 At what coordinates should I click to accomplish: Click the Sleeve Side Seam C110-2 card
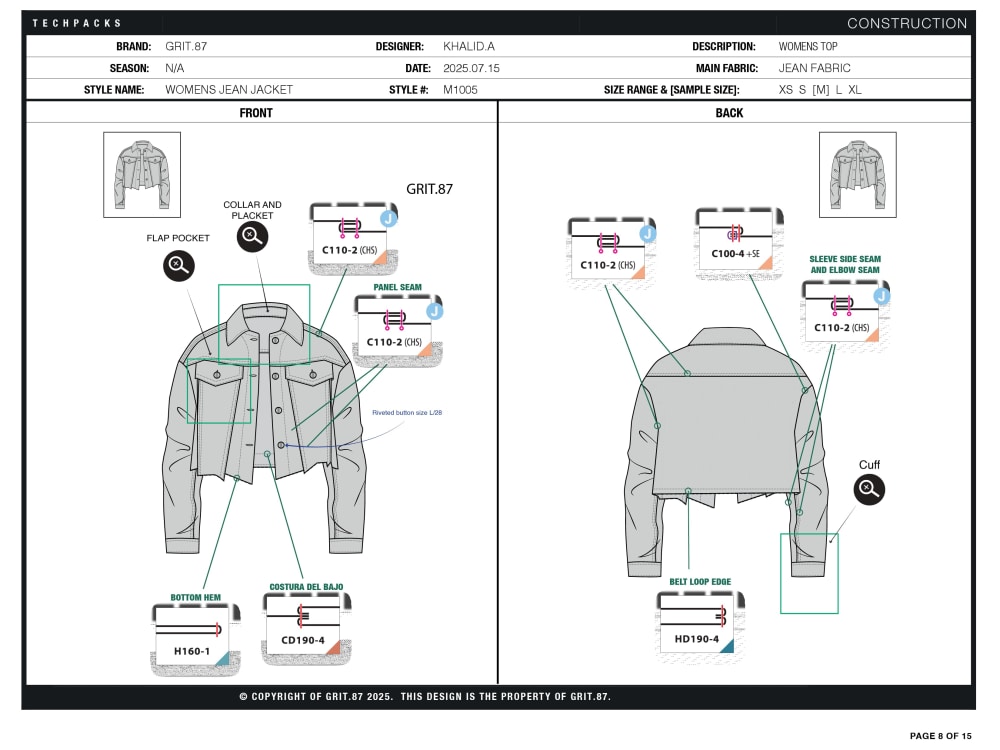(846, 316)
